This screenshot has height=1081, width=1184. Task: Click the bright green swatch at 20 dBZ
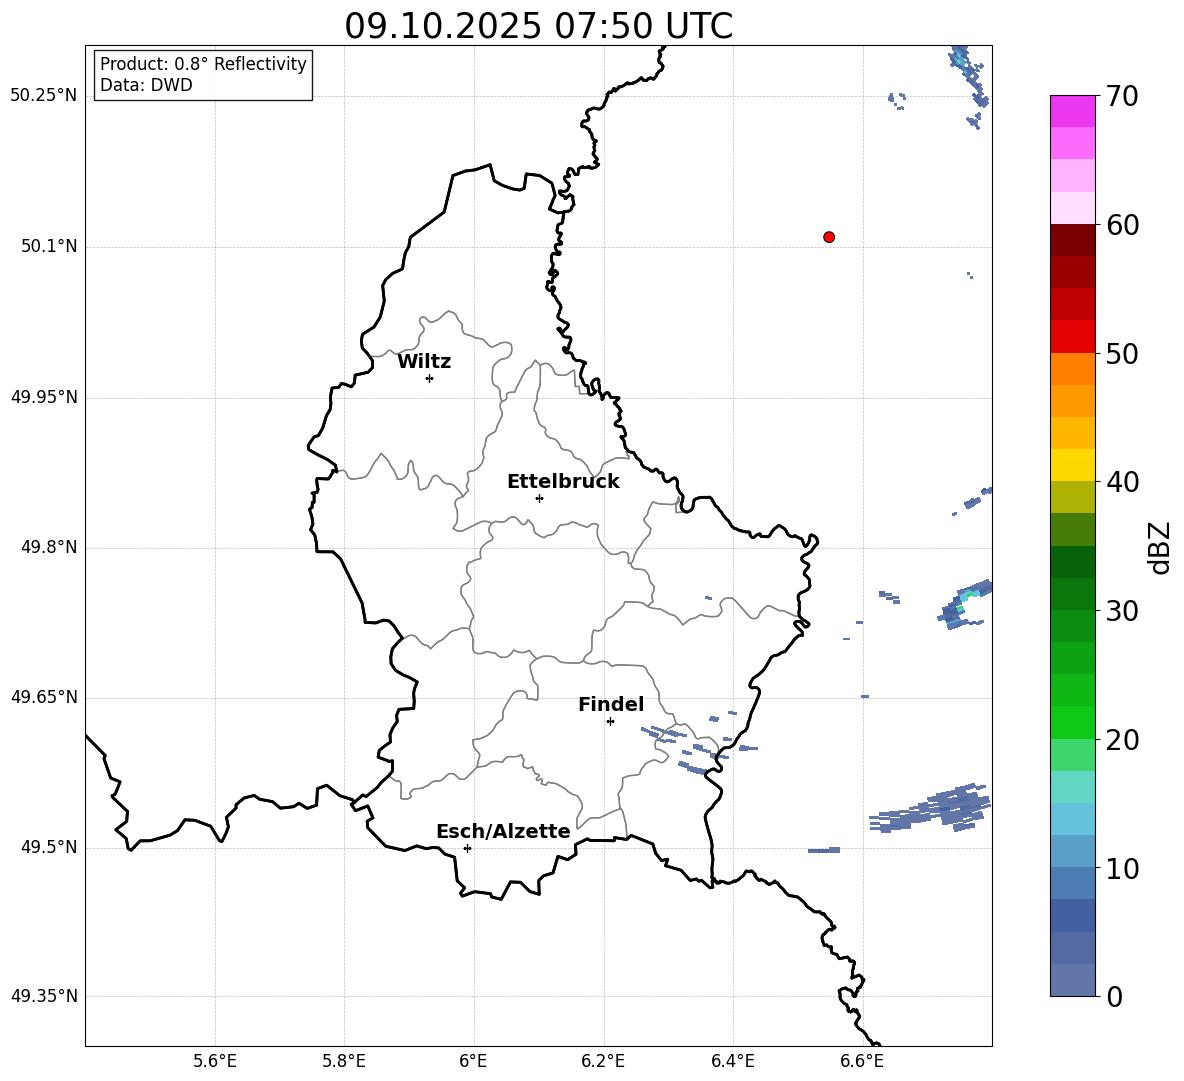[1072, 722]
